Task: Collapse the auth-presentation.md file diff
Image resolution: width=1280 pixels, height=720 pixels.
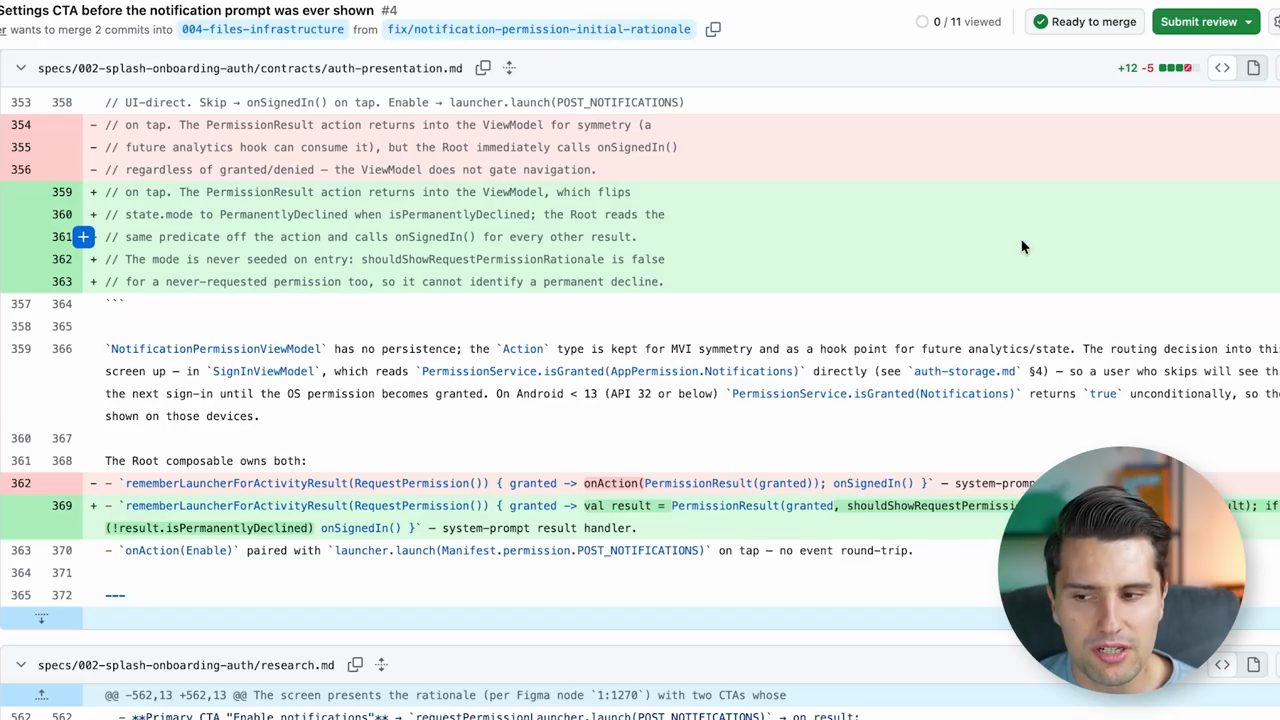Action: pos(21,68)
